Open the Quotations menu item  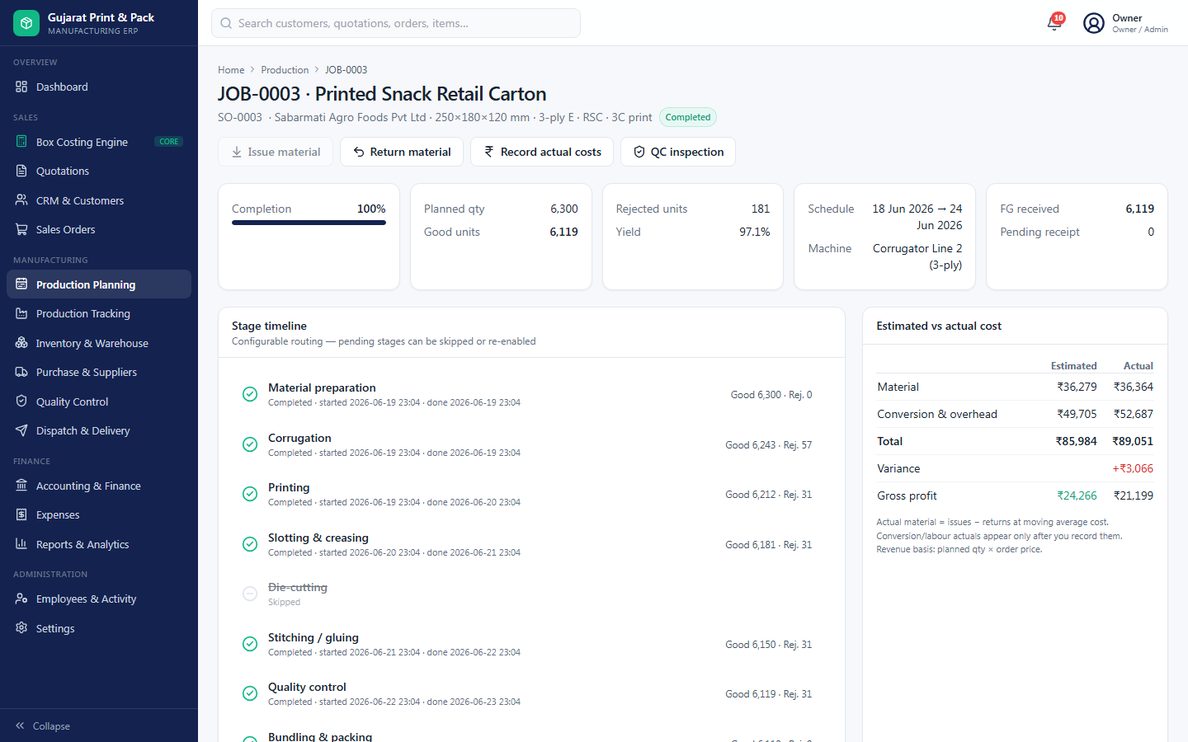[x=98, y=171]
